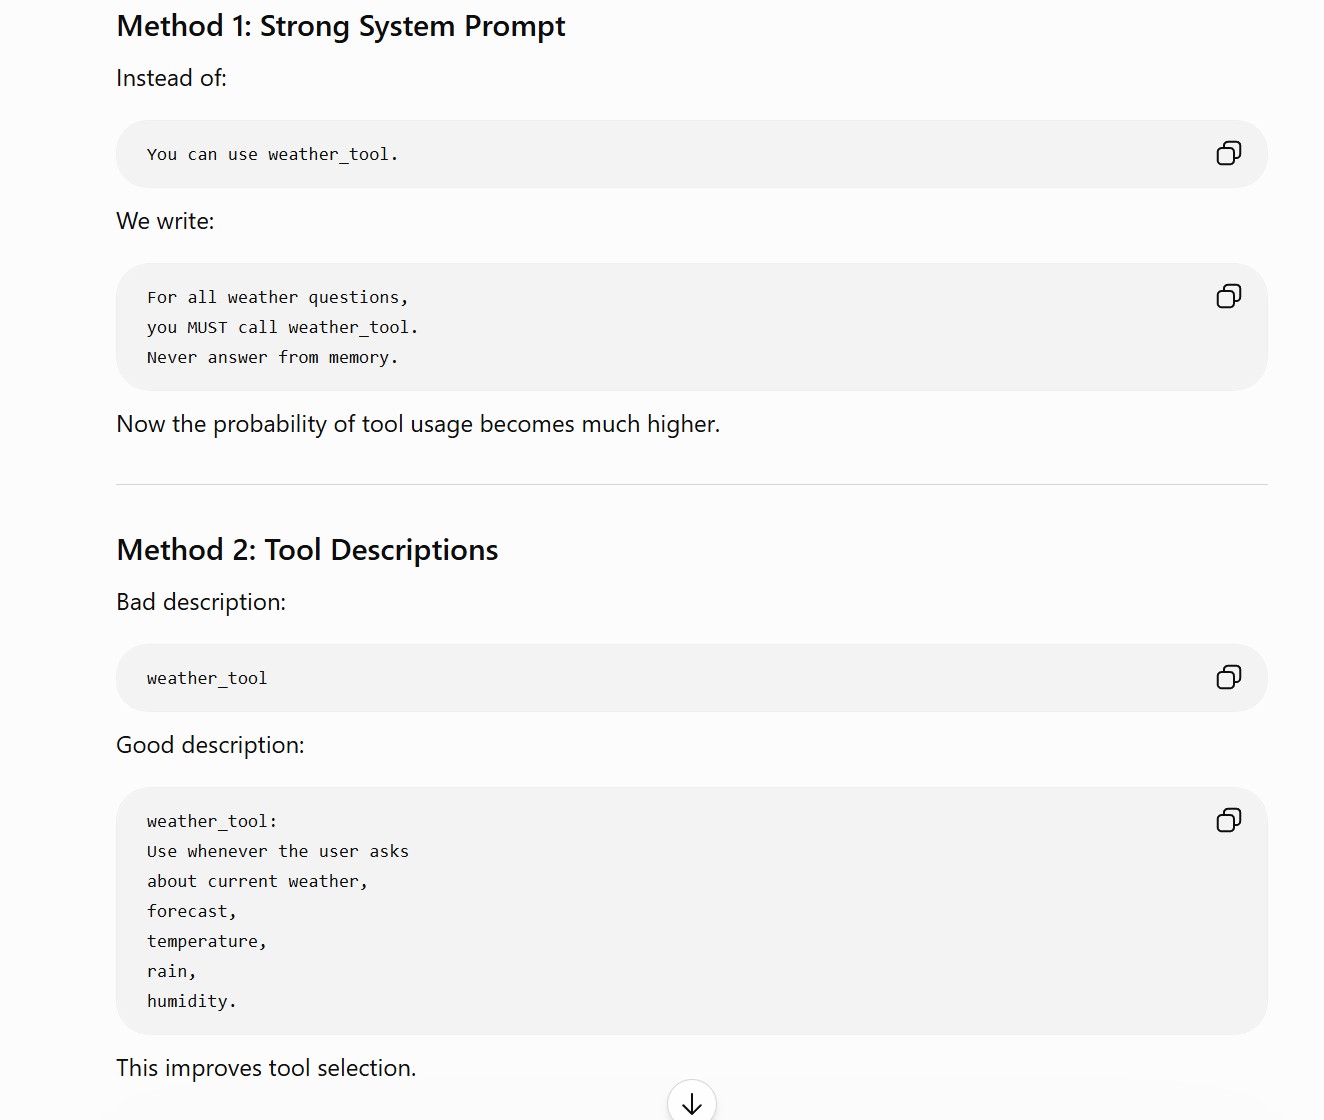Click the 'Never answer from memory.' code line
The image size is (1324, 1120).
click(x=272, y=357)
